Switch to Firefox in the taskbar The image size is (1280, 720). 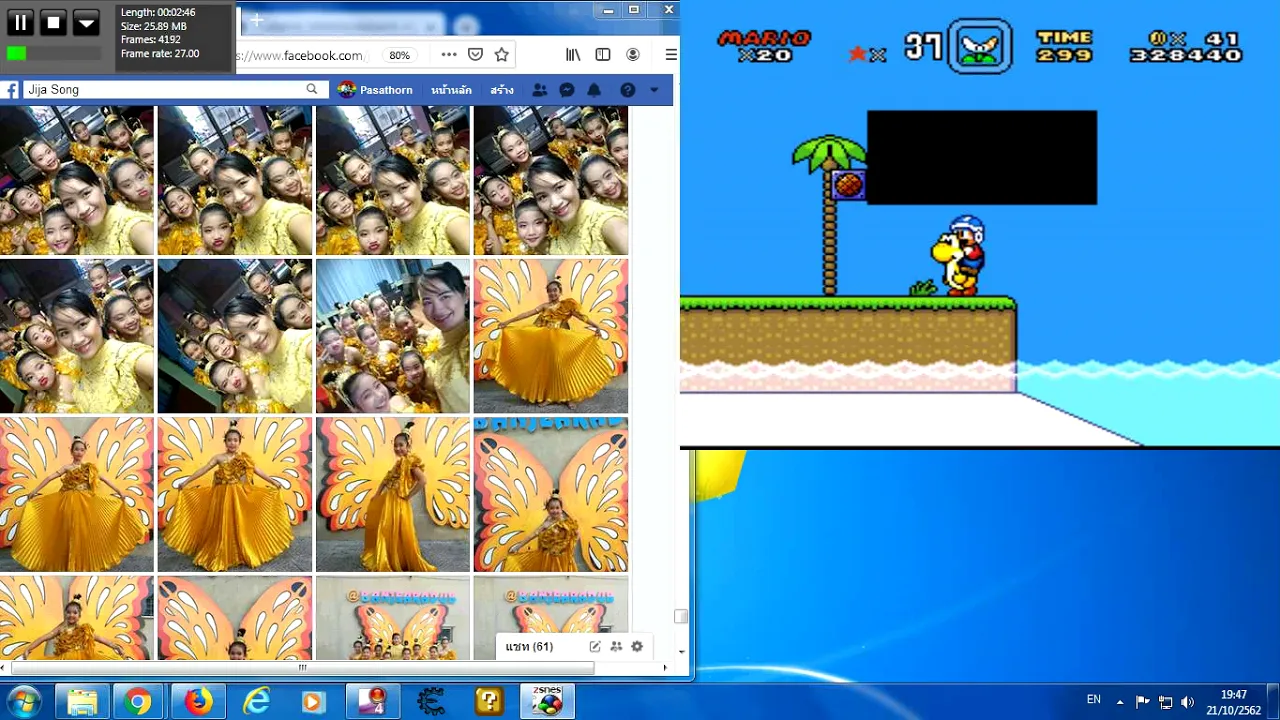coord(198,702)
